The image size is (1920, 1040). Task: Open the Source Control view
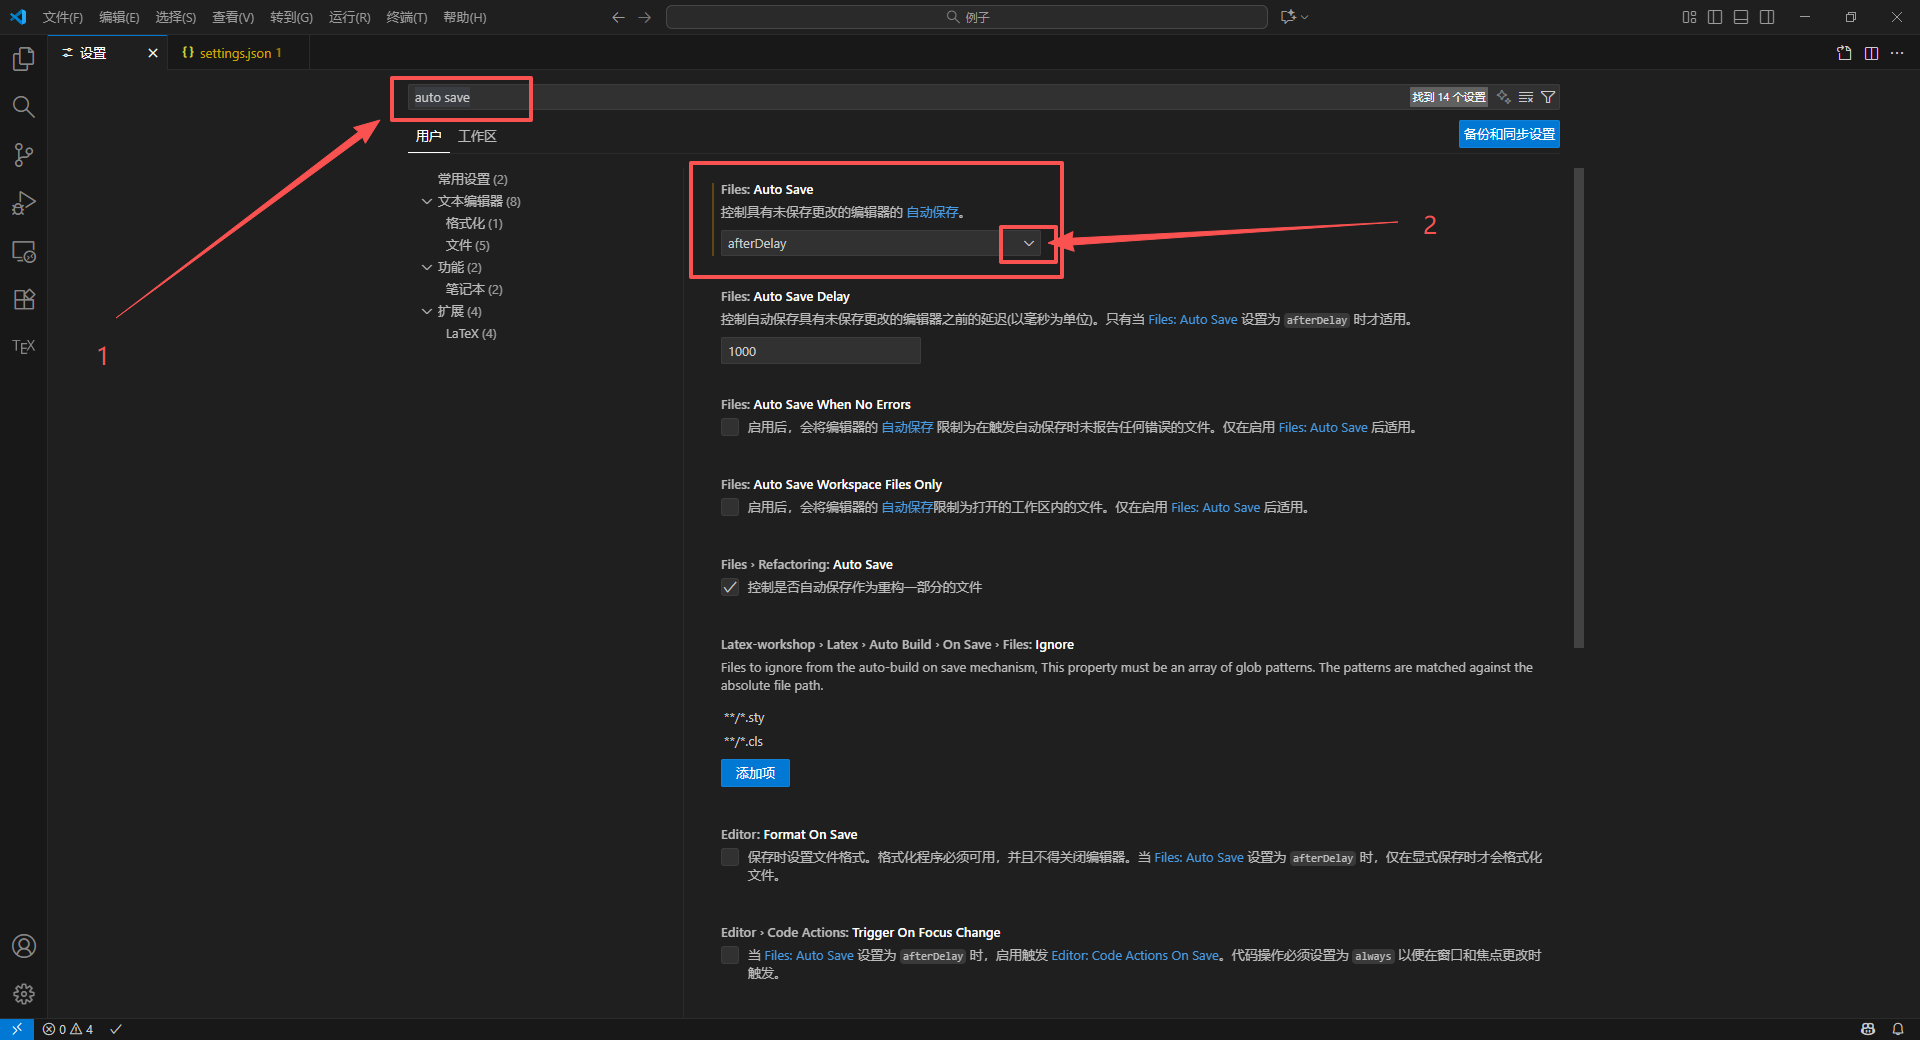pyautogui.click(x=23, y=155)
